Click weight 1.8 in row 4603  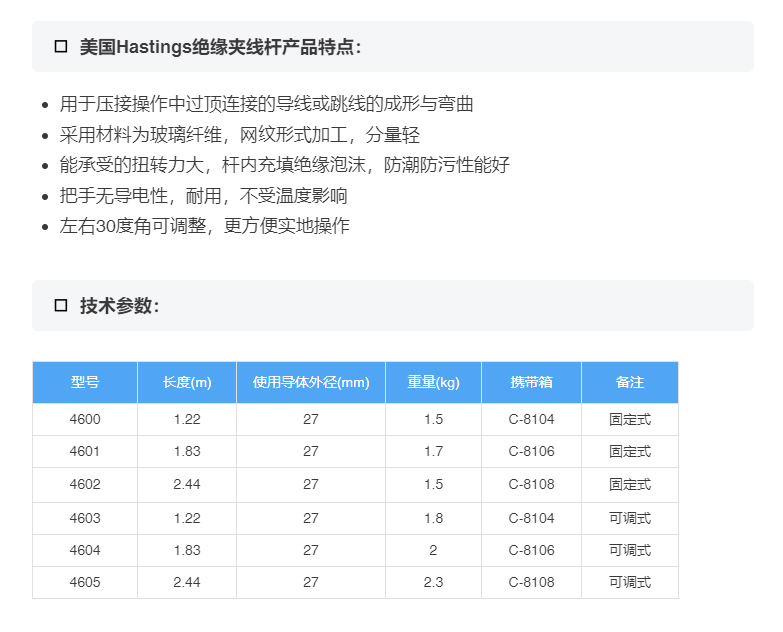click(x=433, y=518)
